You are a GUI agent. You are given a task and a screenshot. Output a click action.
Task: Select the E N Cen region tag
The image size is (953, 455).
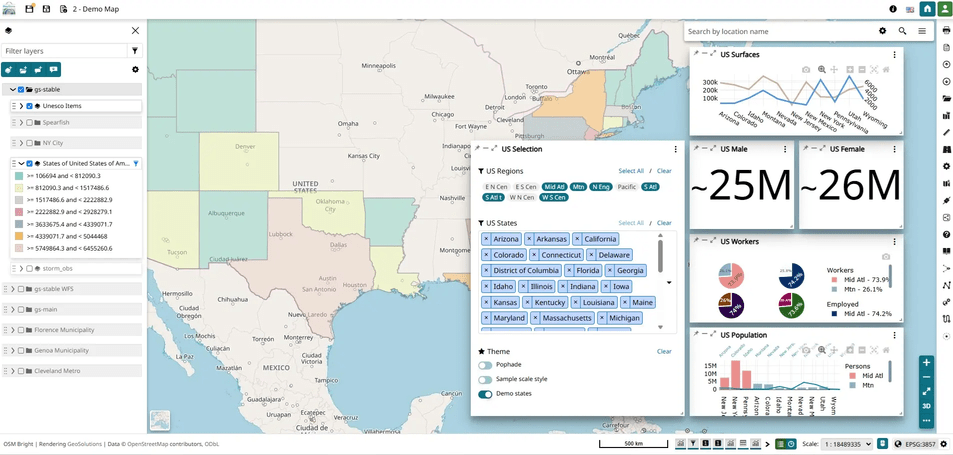click(497, 186)
